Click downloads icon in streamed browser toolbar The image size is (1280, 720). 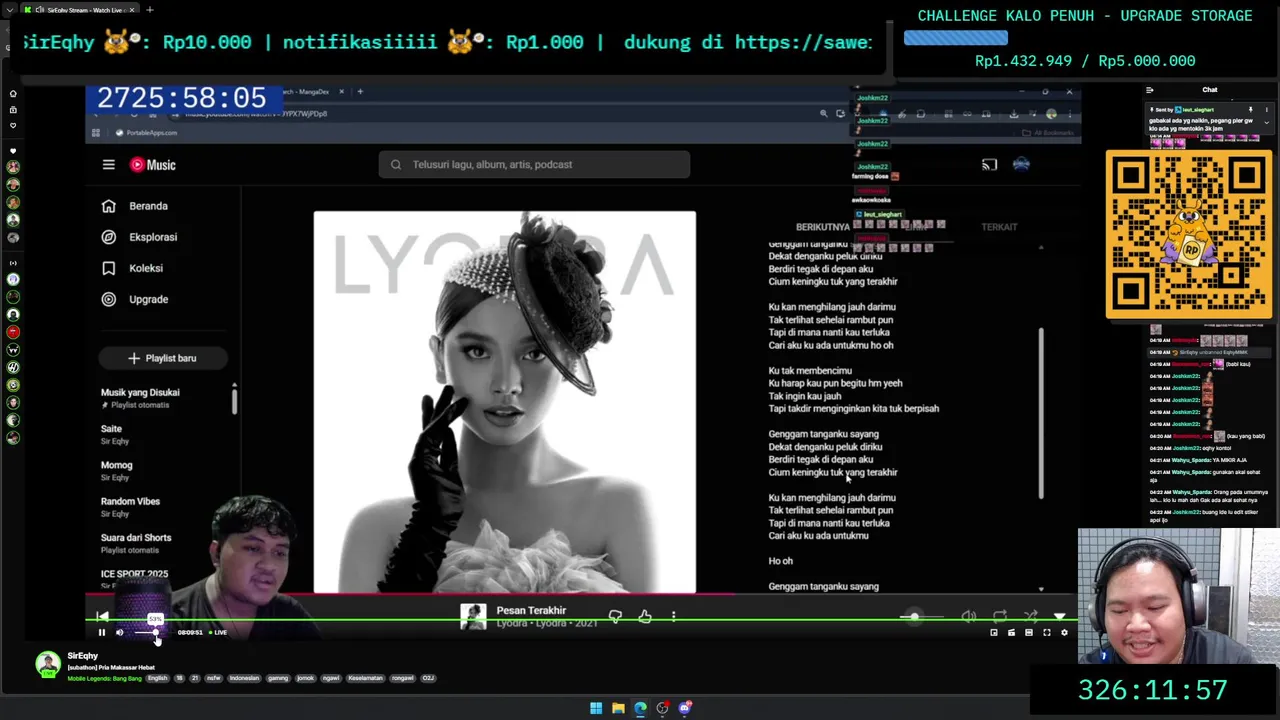pos(1013,114)
